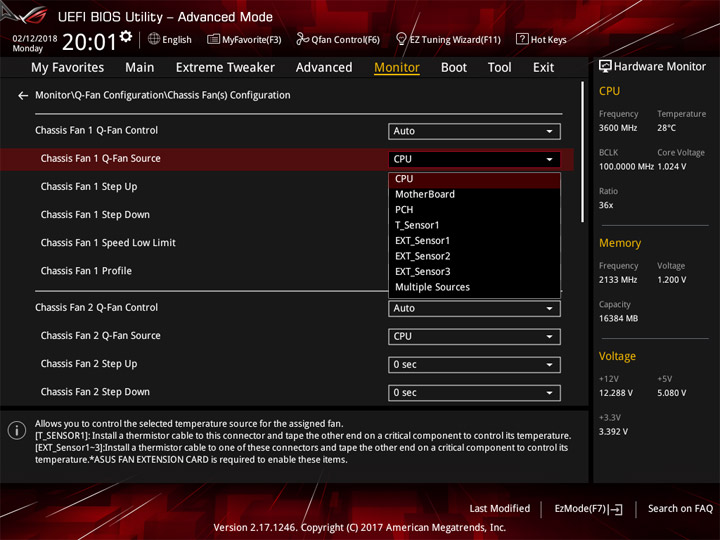The image size is (720, 540).
Task: Launch EZ Tuning Wizard(F11)
Action: point(448,39)
